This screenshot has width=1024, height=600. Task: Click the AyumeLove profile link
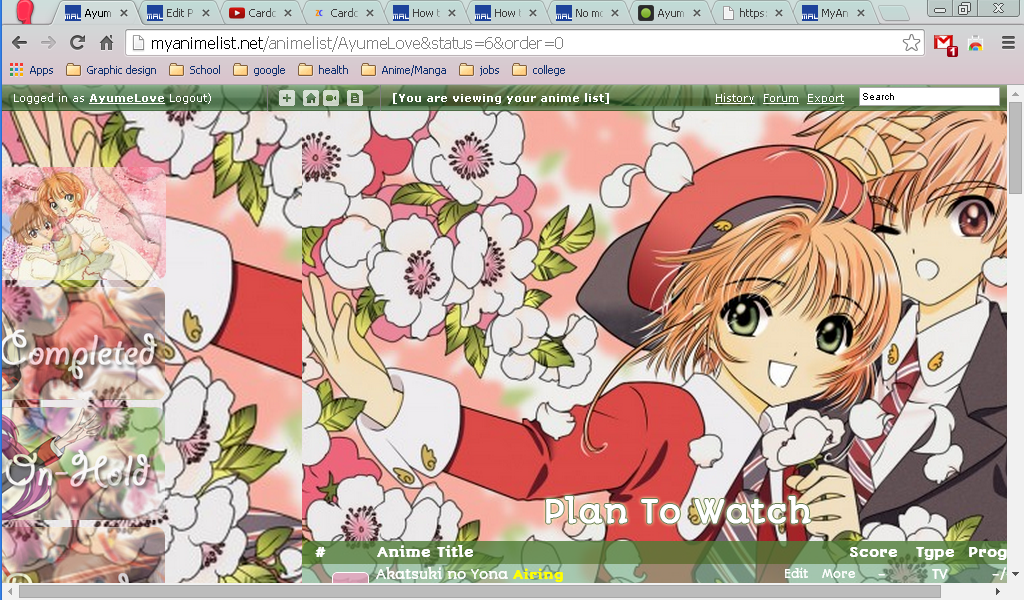coord(127,98)
